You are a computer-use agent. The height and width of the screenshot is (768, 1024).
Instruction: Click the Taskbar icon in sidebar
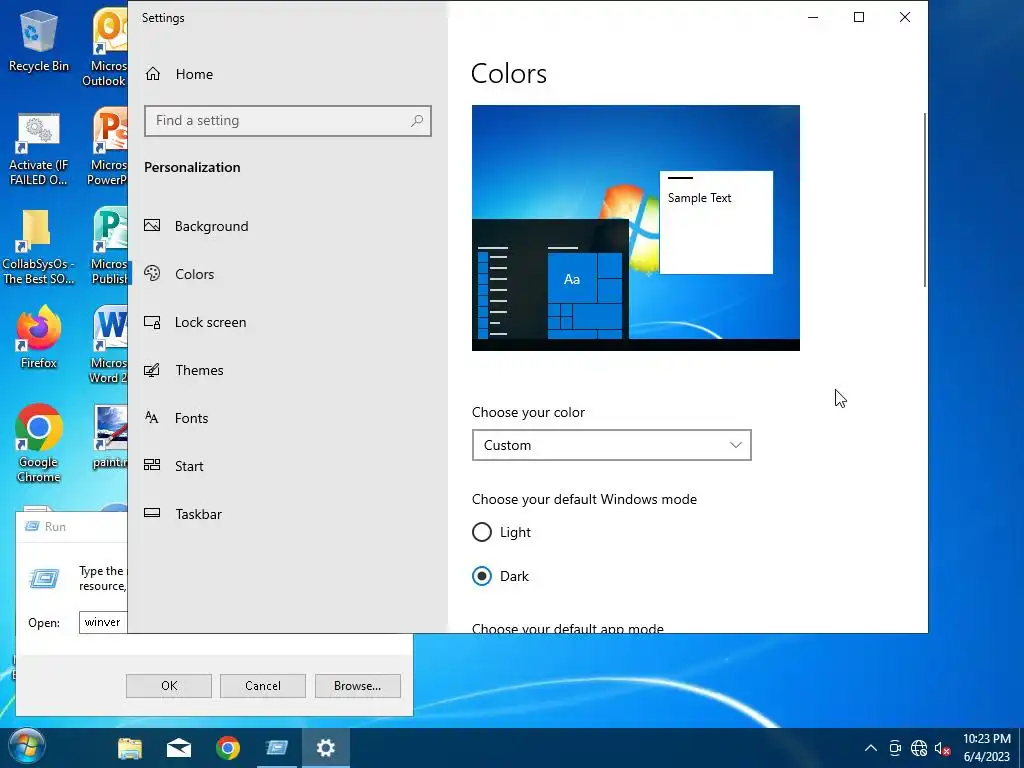tap(152, 513)
